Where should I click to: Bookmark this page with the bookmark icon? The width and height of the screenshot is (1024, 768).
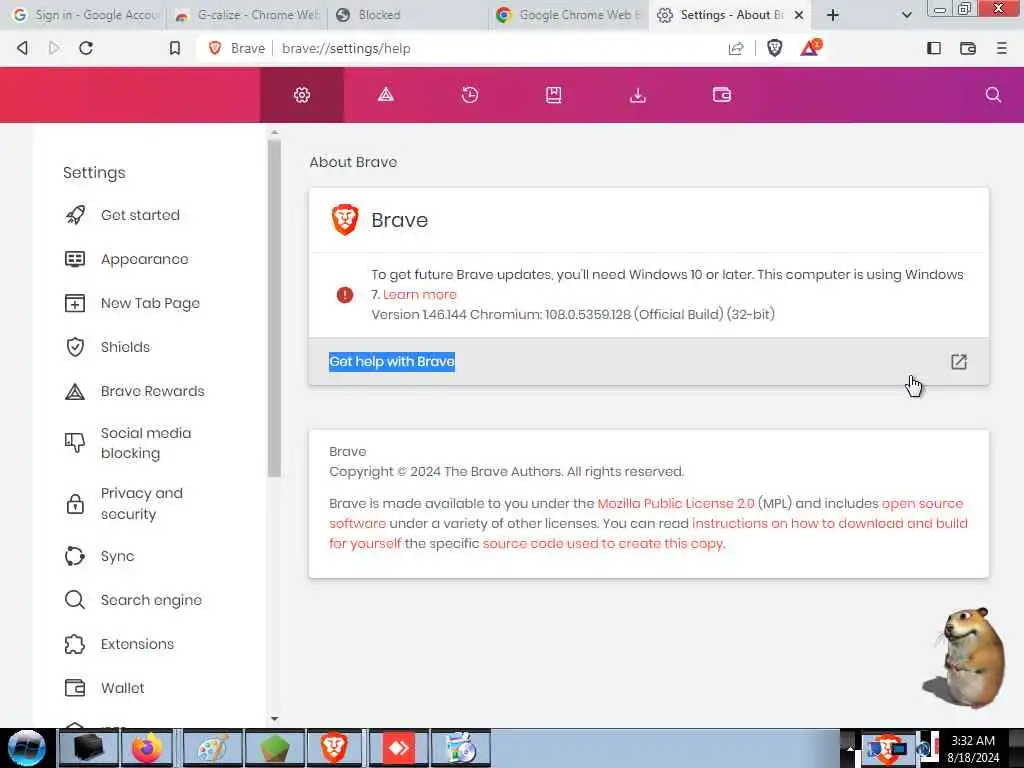click(x=174, y=48)
